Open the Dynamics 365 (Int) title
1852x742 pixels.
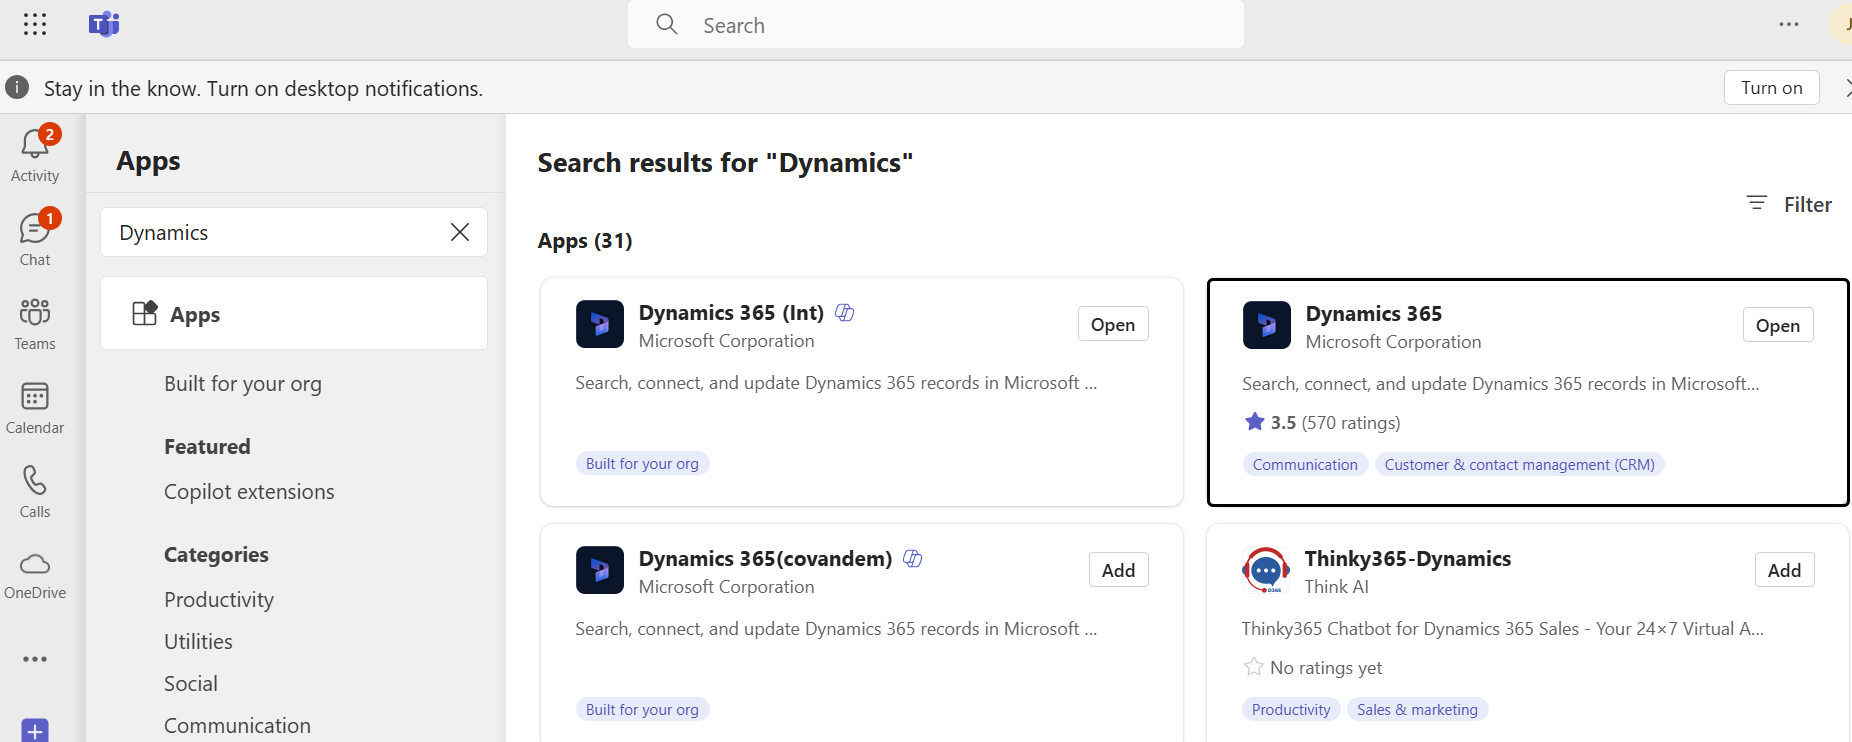731,313
